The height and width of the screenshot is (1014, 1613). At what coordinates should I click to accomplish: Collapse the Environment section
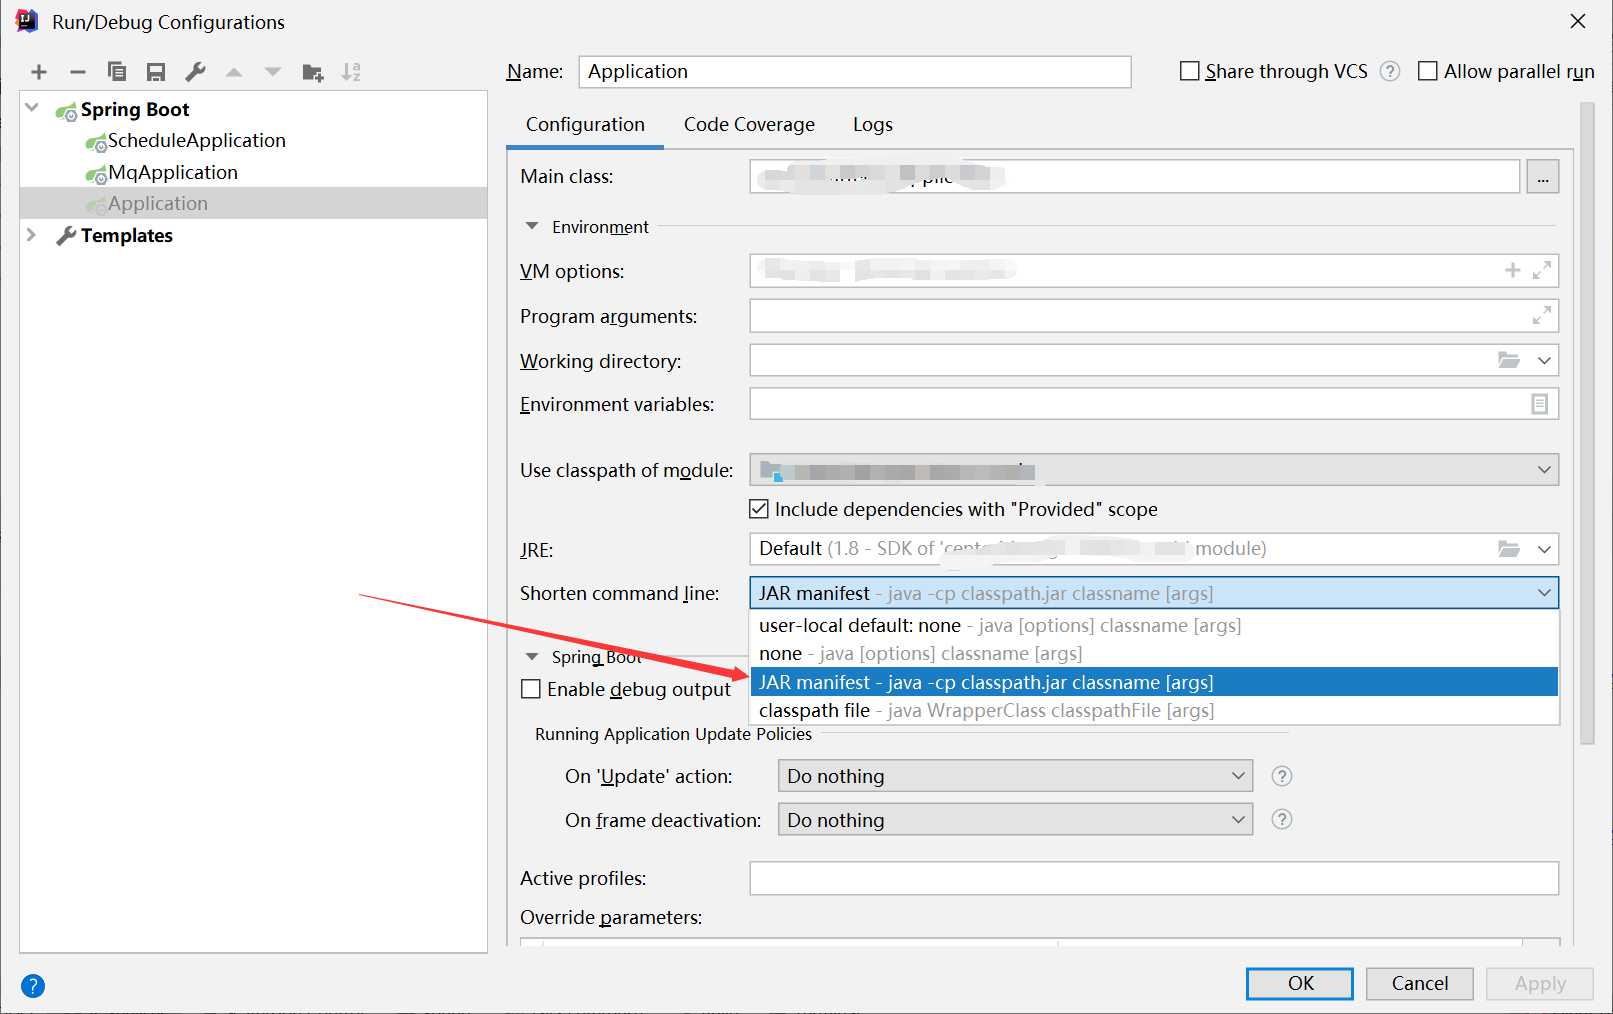click(x=532, y=226)
